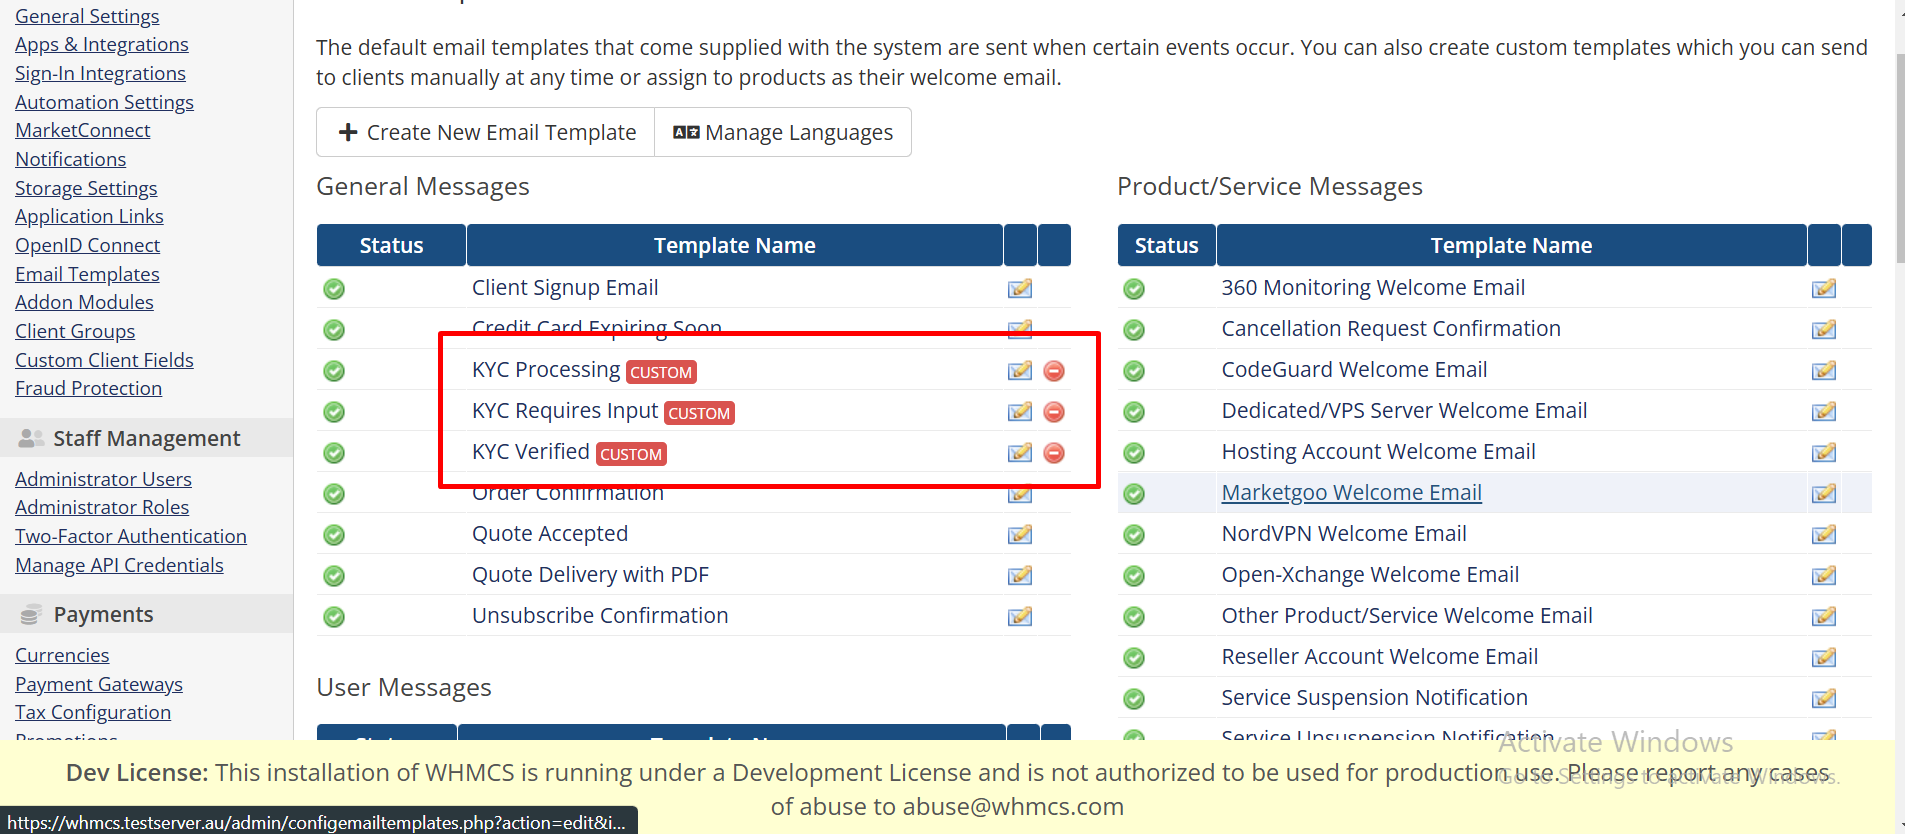Edit the NordVPN Welcome Email icon
1905x834 pixels.
[x=1824, y=535]
